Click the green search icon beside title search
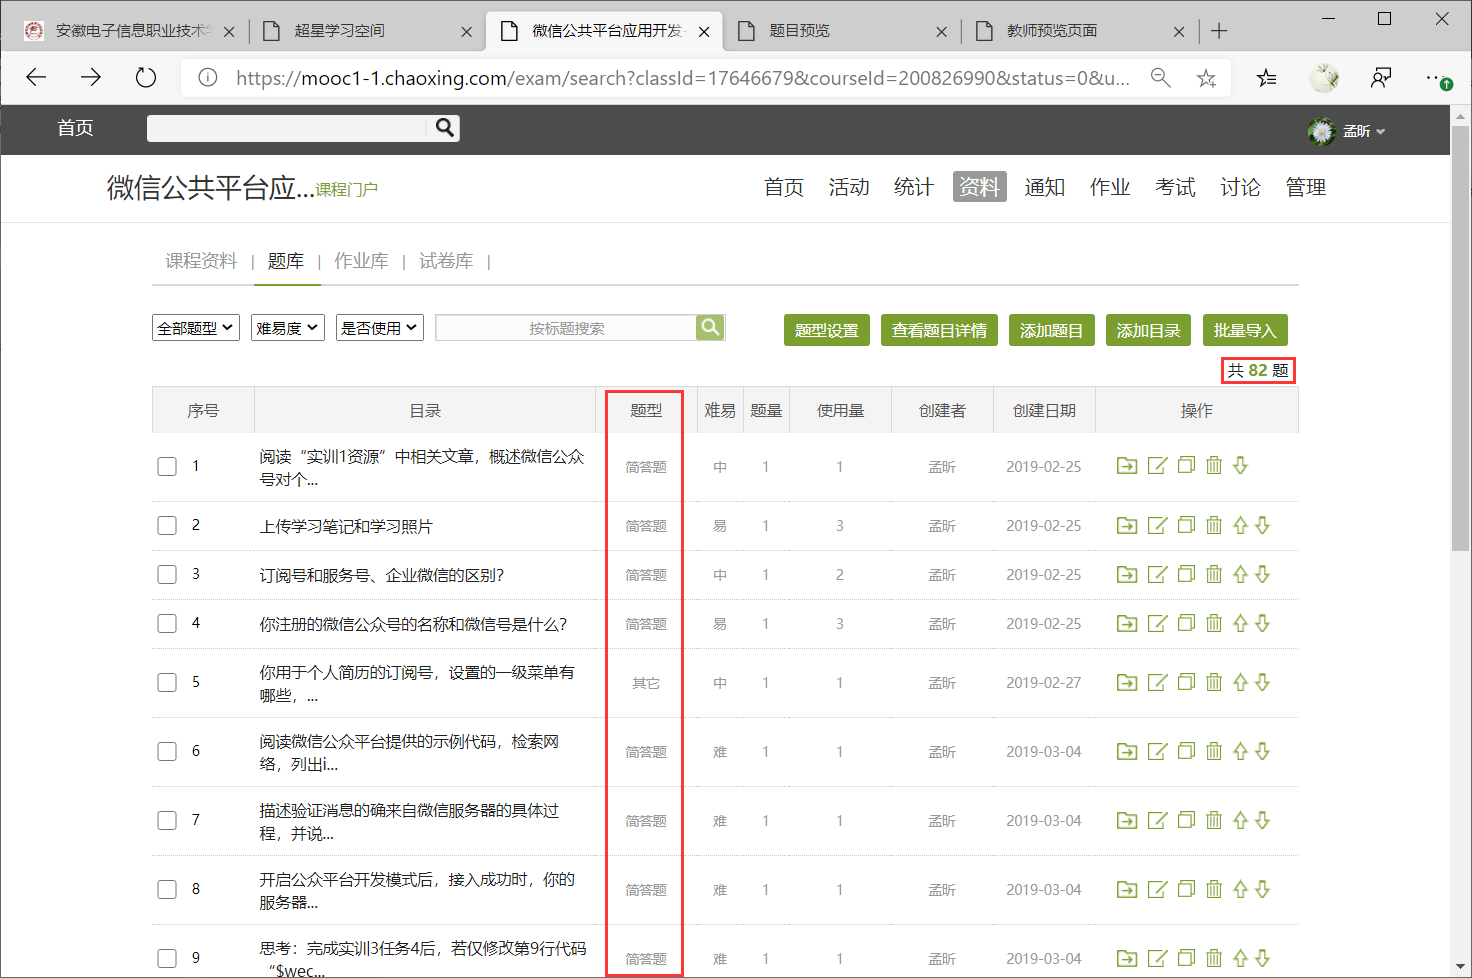Viewport: 1472px width, 978px height. click(x=710, y=328)
